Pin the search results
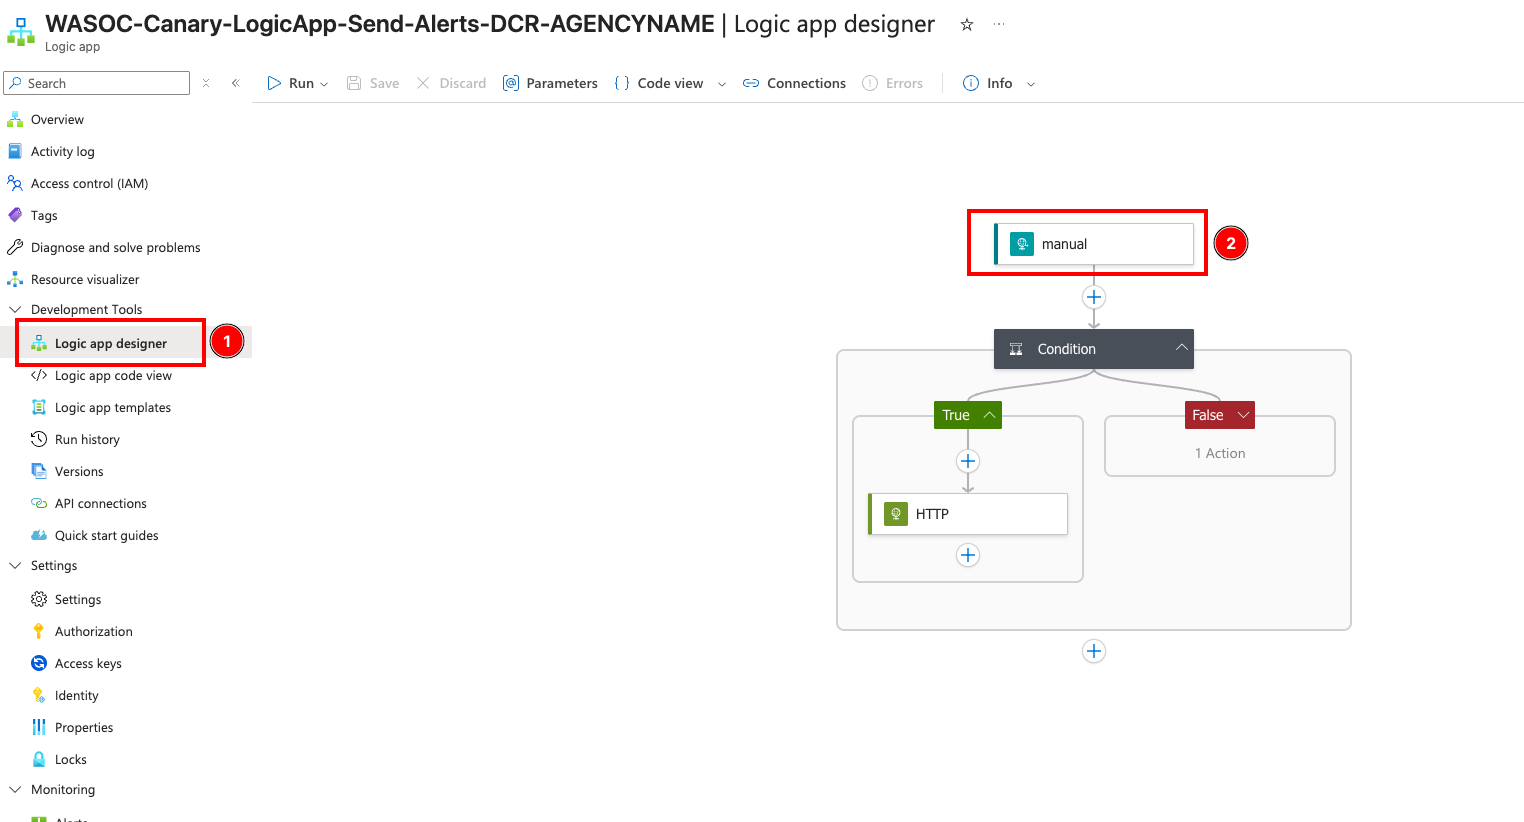 click(x=206, y=83)
